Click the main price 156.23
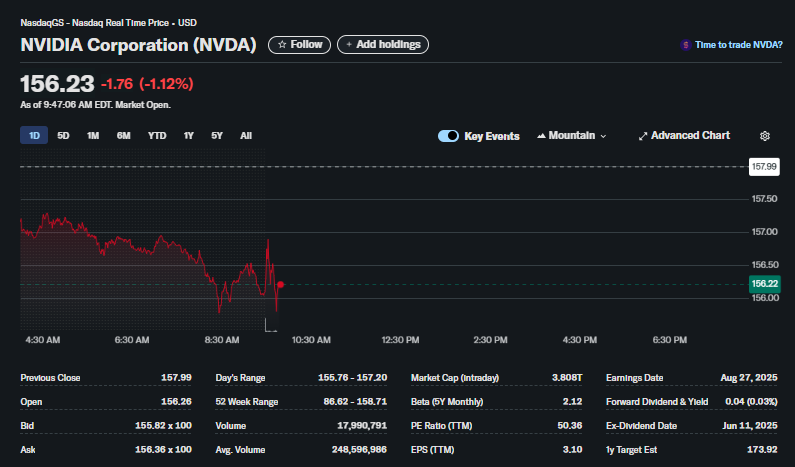The width and height of the screenshot is (795, 467). coord(57,84)
